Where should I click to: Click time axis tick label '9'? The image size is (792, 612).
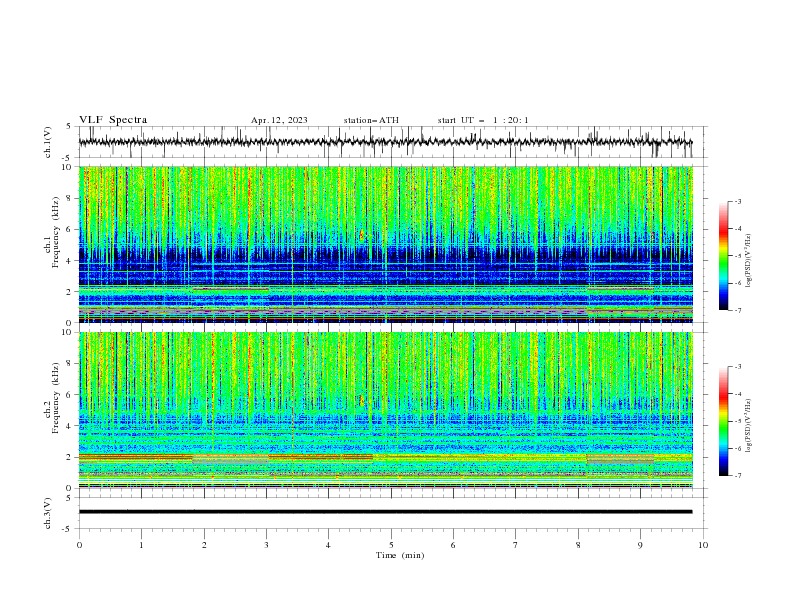tap(640, 545)
